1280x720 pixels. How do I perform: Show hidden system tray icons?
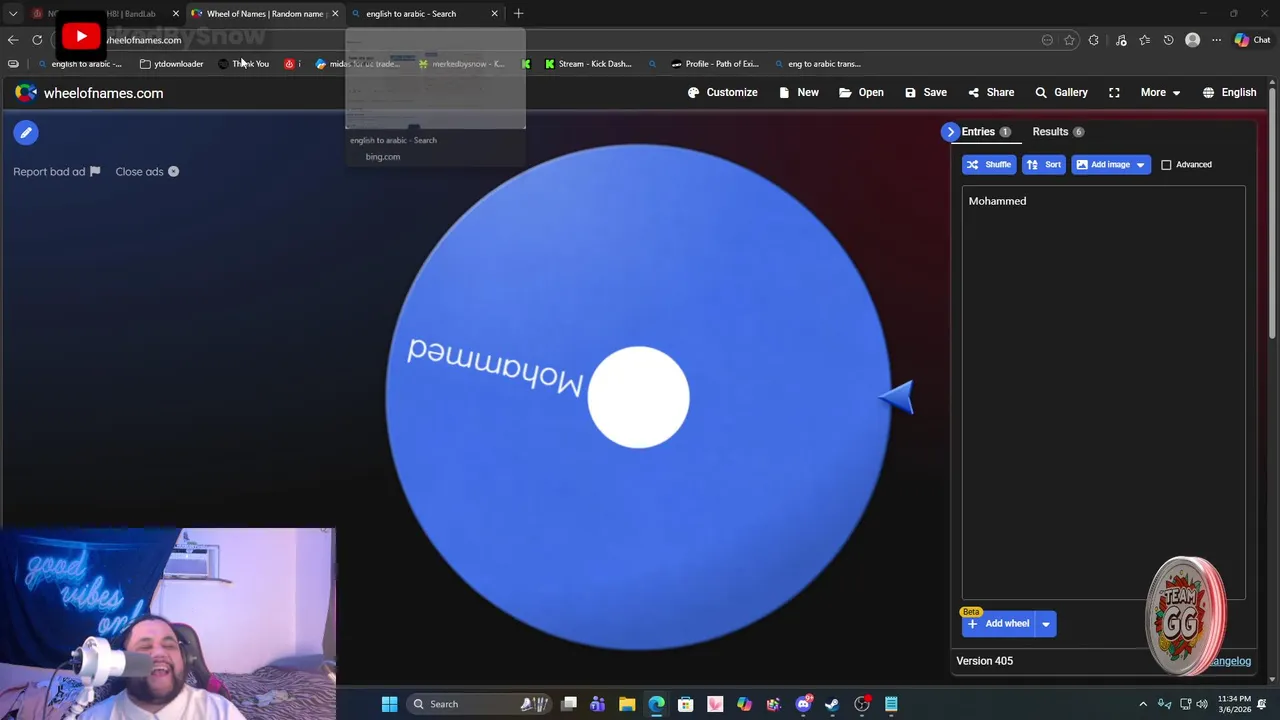pos(1143,704)
